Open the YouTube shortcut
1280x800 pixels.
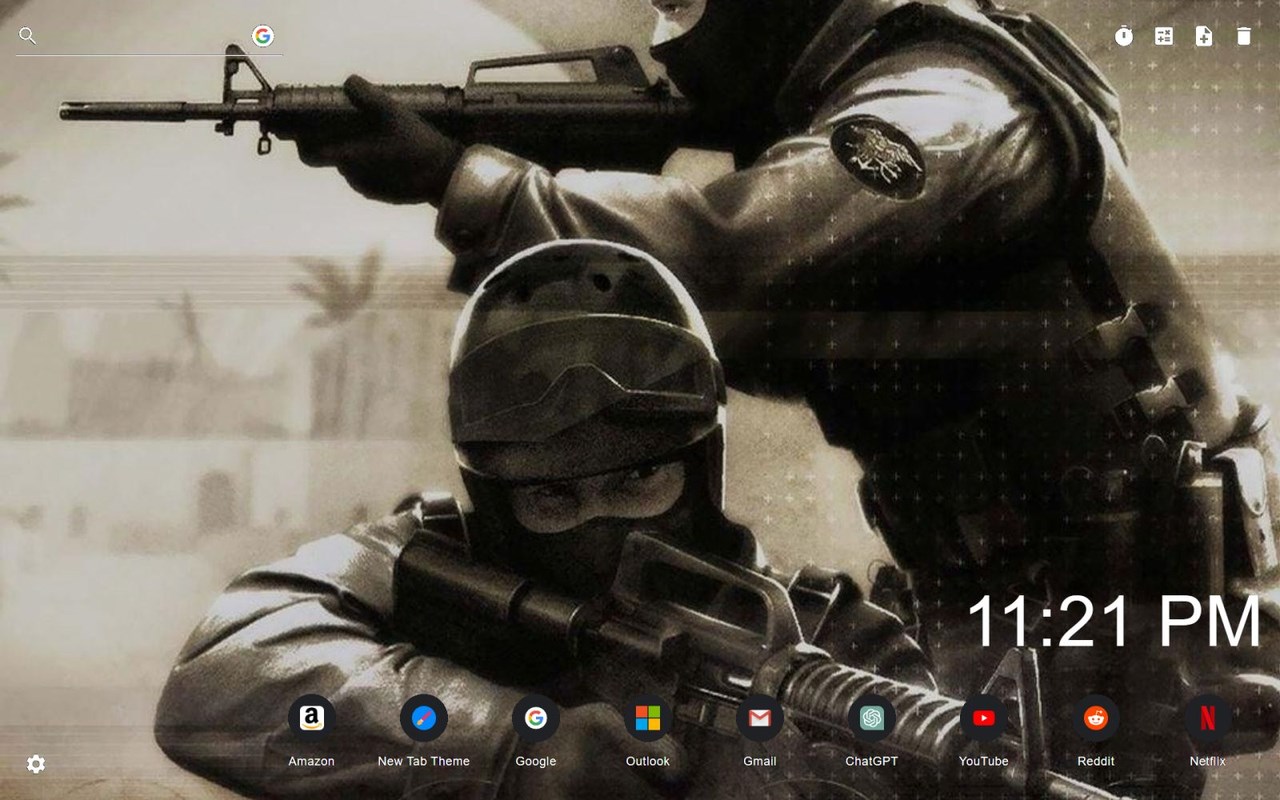984,718
